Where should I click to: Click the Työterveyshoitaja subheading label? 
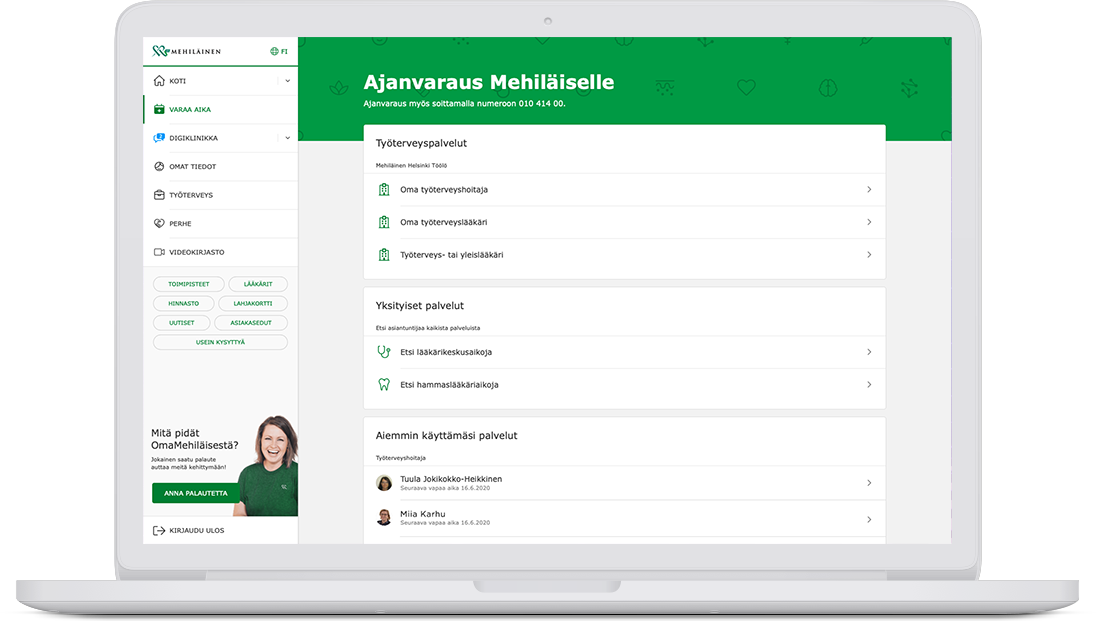[400, 458]
